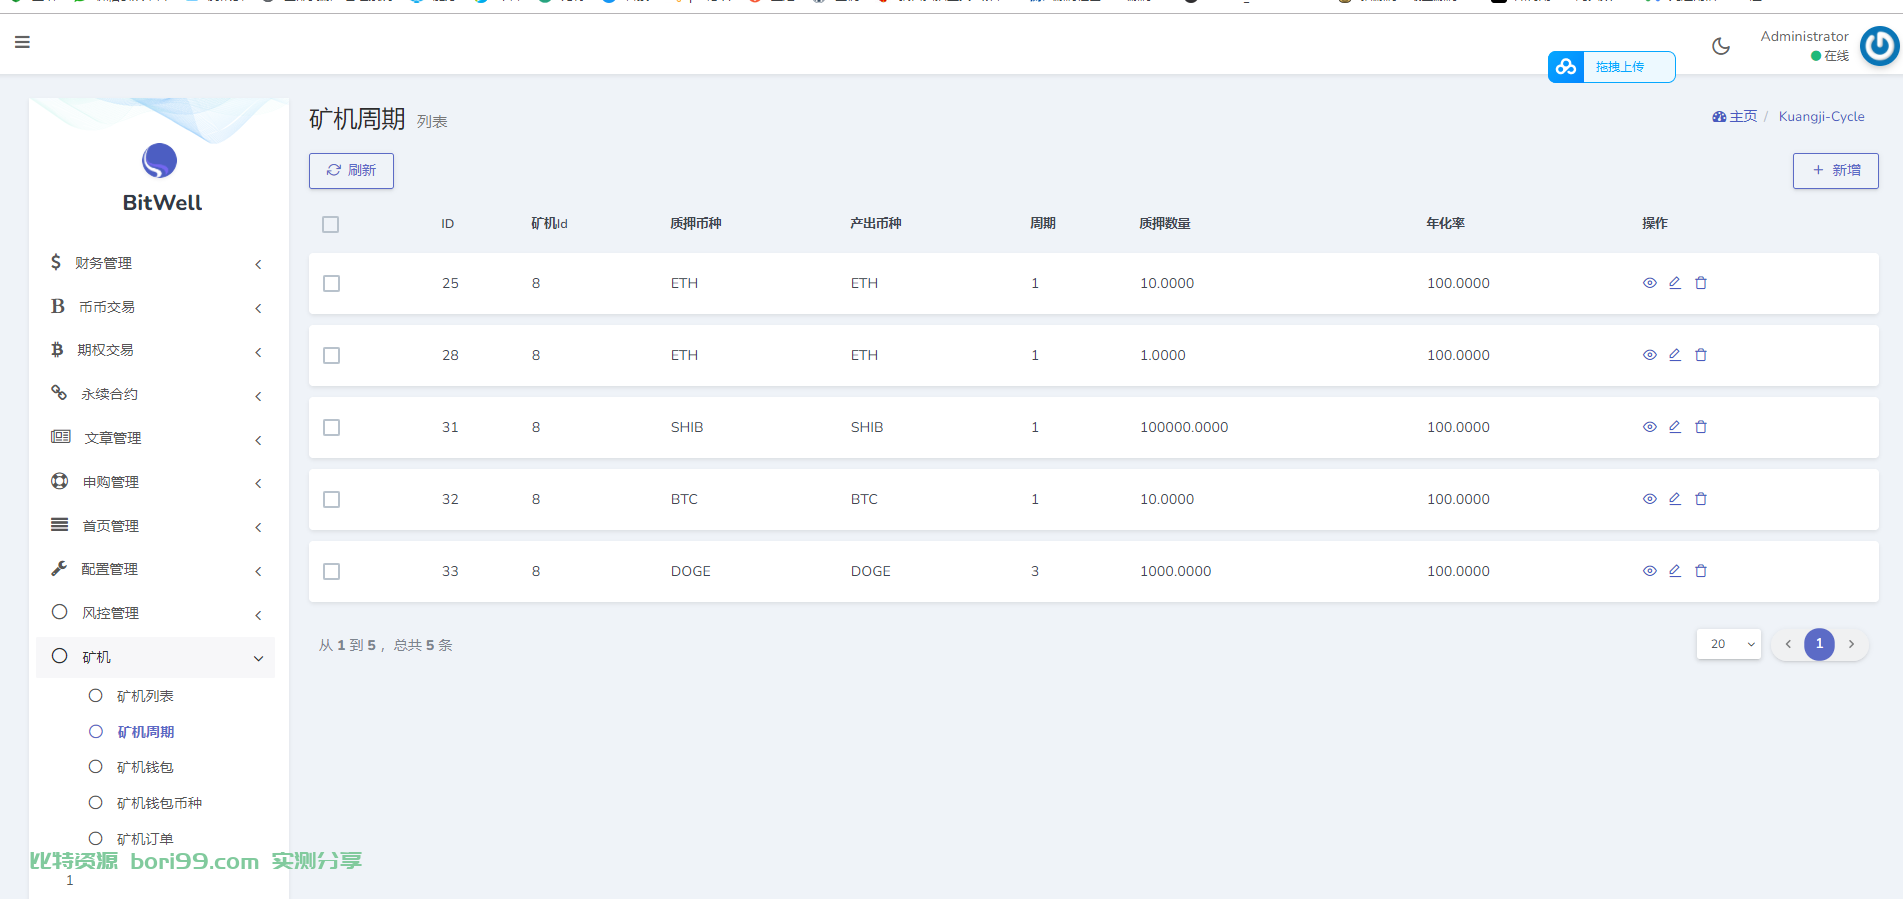Click the 100000.0000 cell in SHIB row
Image resolution: width=1903 pixels, height=899 pixels.
[1184, 427]
